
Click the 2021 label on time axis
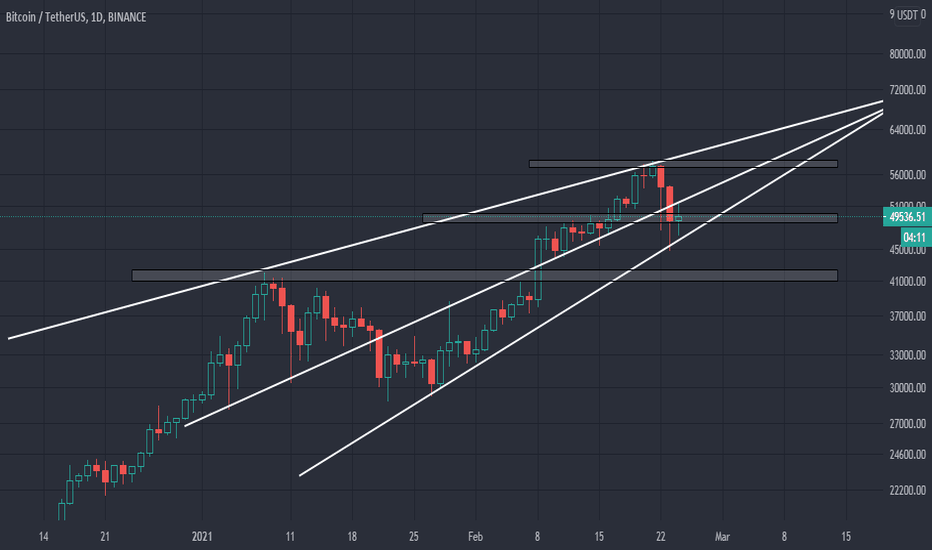[x=202, y=537]
